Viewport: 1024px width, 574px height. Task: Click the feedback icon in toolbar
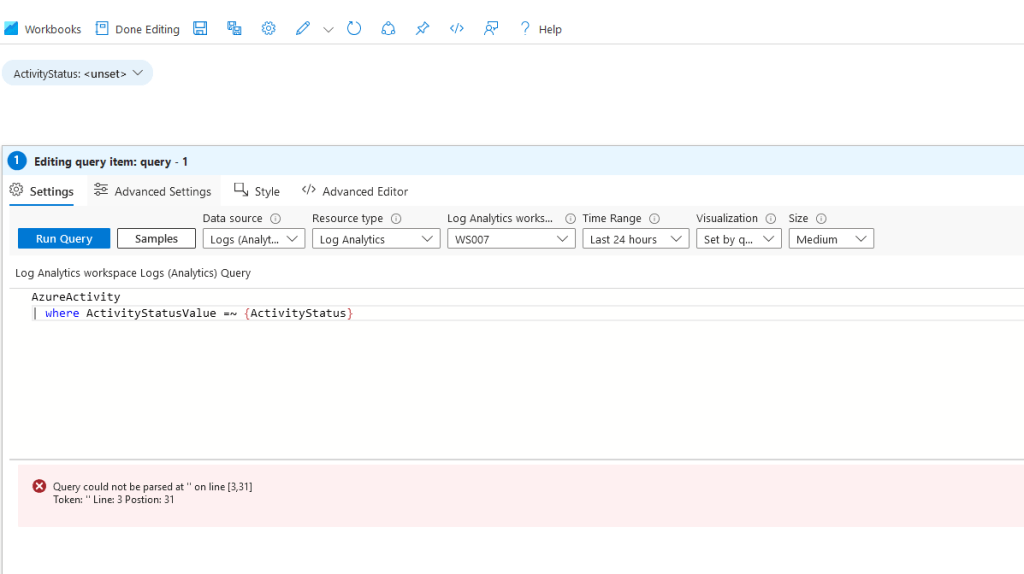(490, 29)
